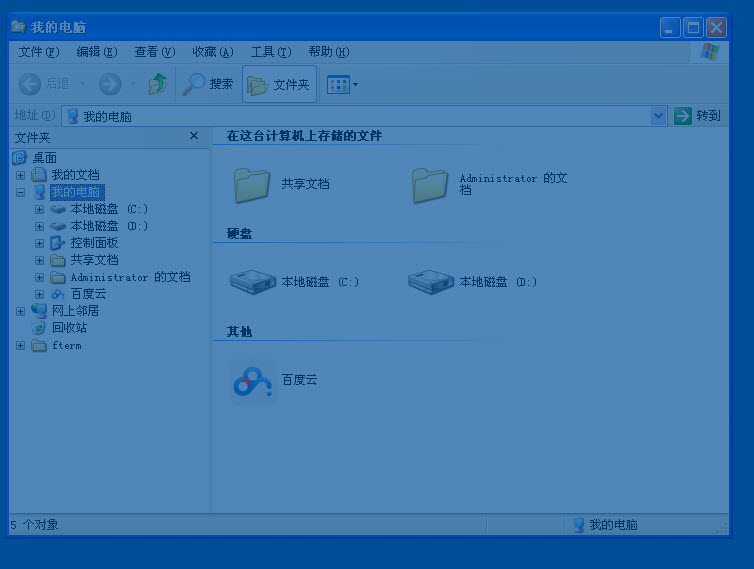This screenshot has width=754, height=569.
Task: Select 本地磁盘 (C:) drive in main pane
Action: (x=294, y=282)
